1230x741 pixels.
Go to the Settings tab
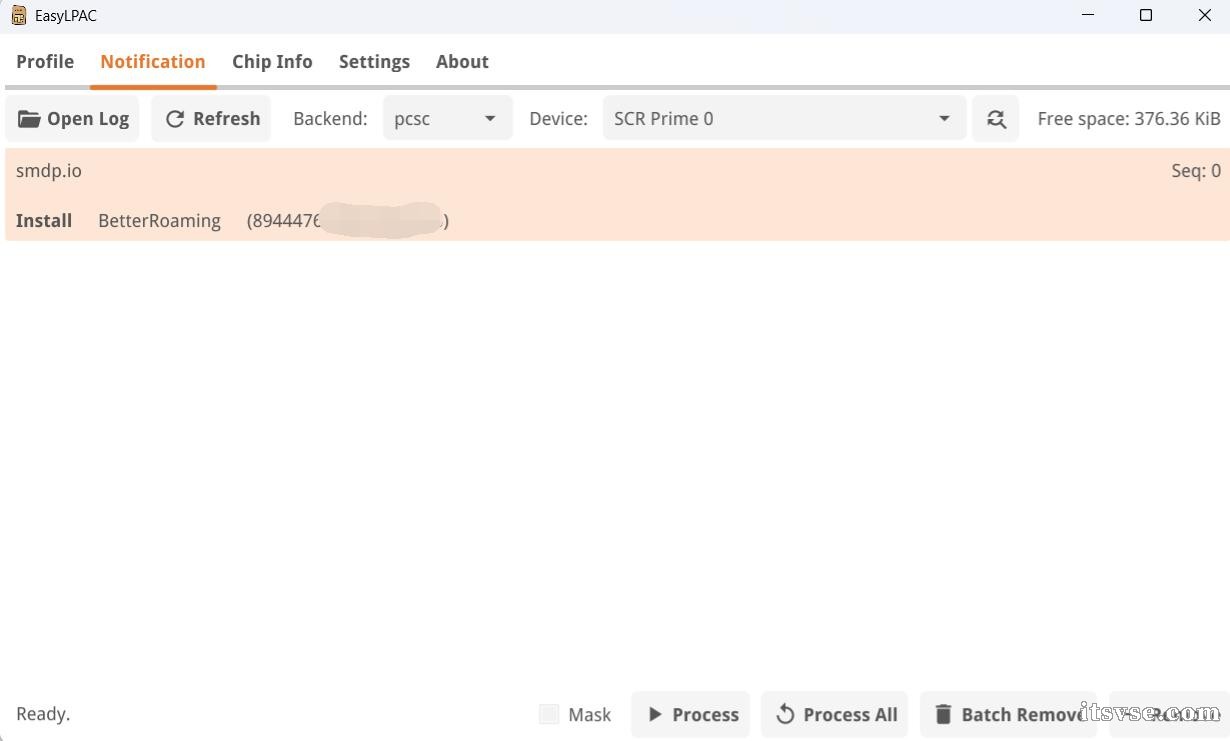374,61
